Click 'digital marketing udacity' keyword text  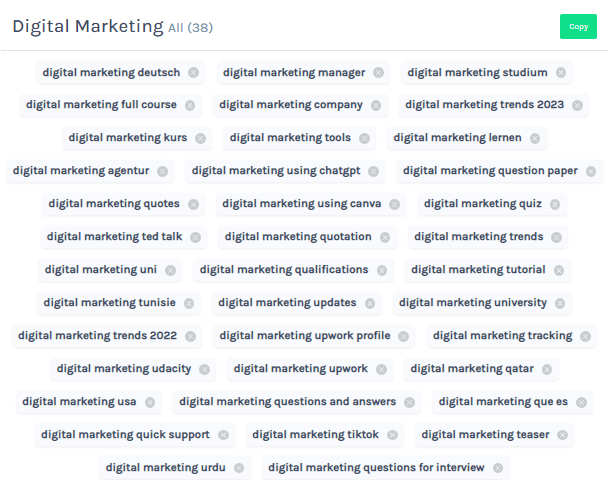coord(124,369)
